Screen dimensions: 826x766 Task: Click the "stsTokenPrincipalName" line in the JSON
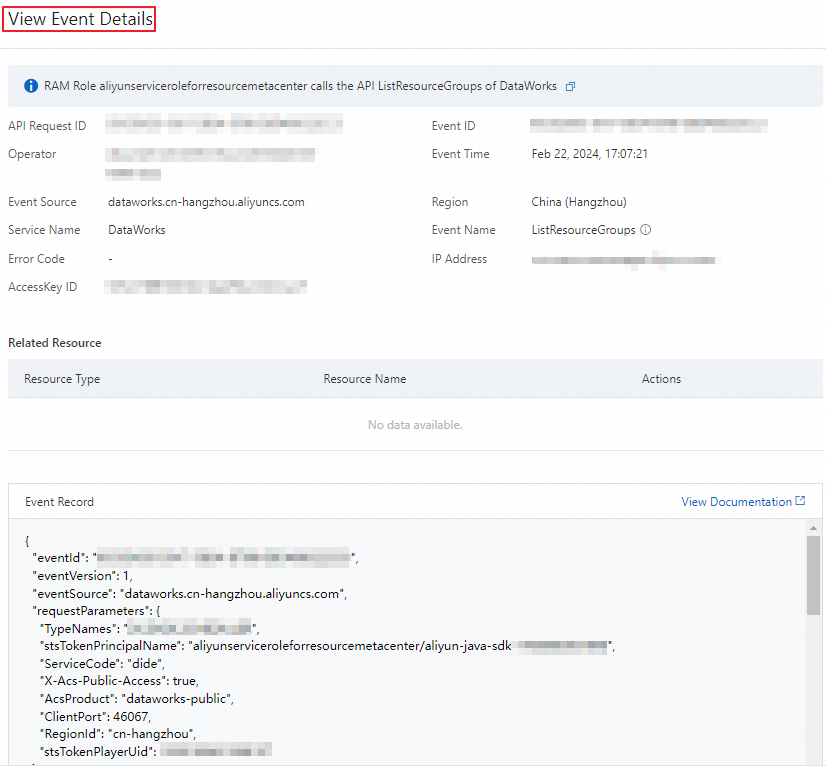(328, 646)
